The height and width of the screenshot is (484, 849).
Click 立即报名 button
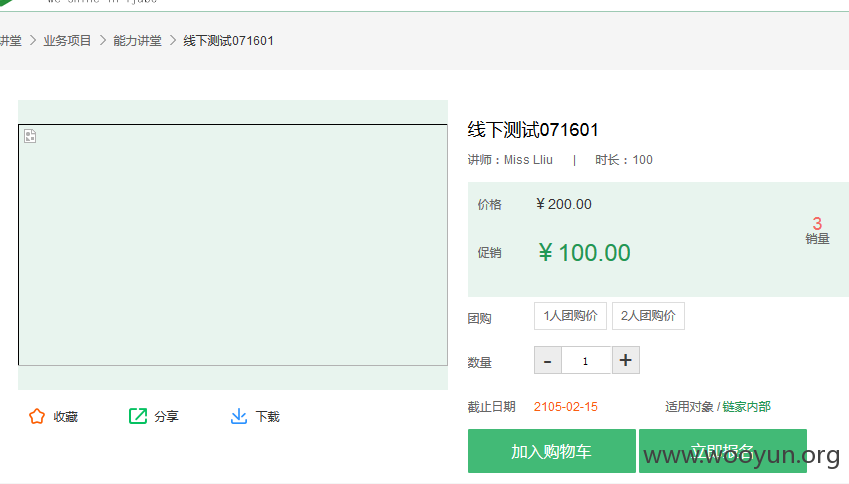pos(723,451)
